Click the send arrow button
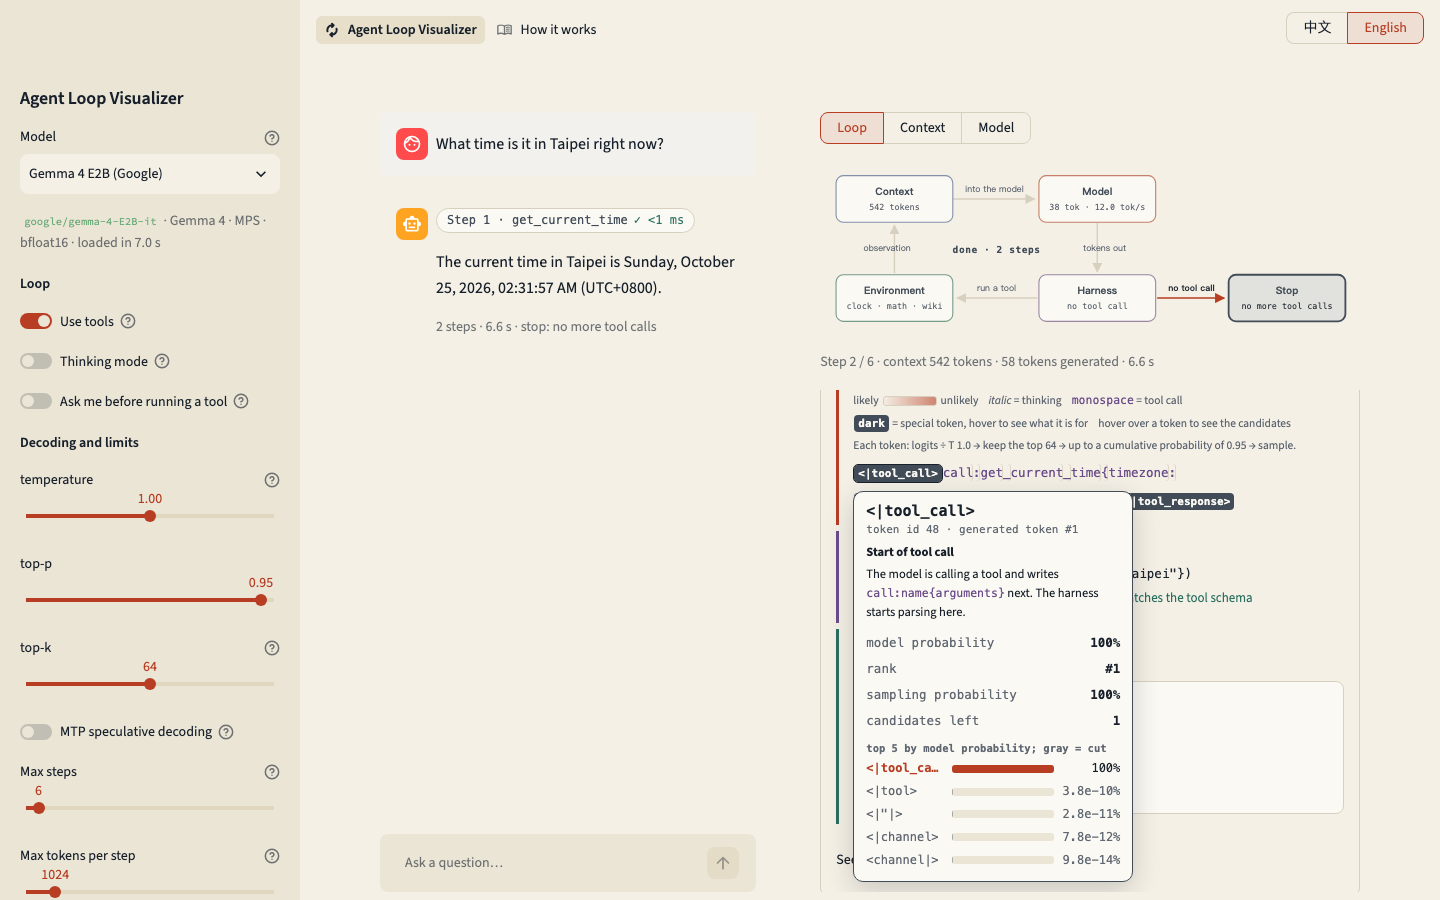 coord(723,863)
